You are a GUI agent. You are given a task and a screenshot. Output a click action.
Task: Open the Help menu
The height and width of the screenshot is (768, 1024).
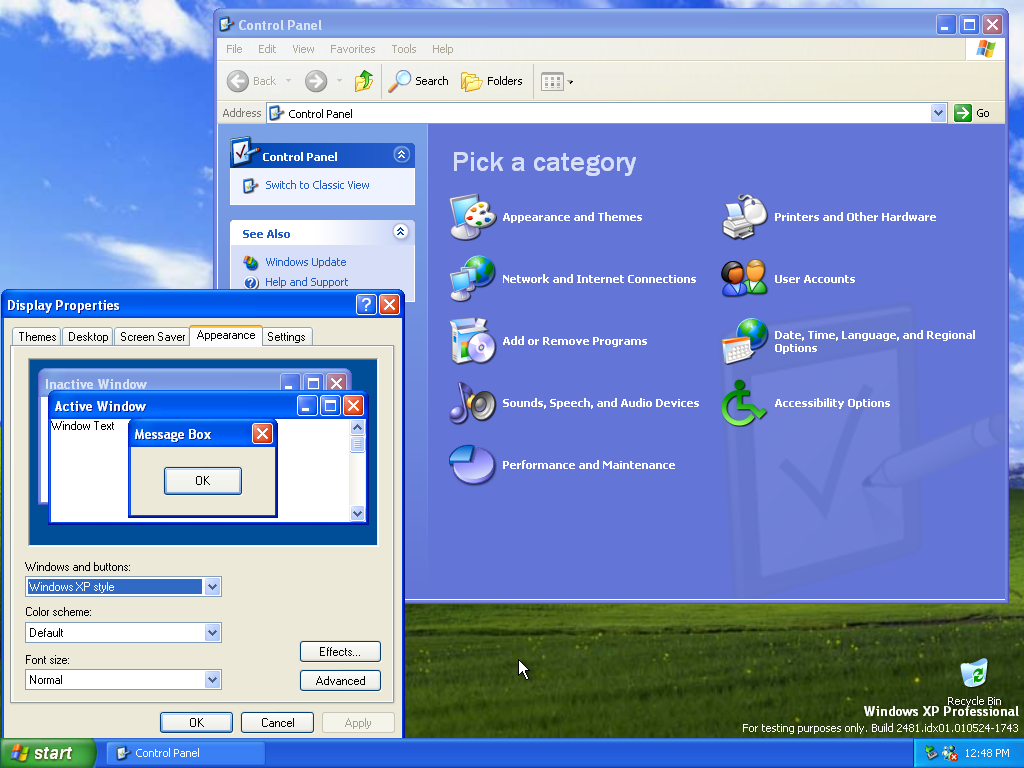click(x=442, y=49)
